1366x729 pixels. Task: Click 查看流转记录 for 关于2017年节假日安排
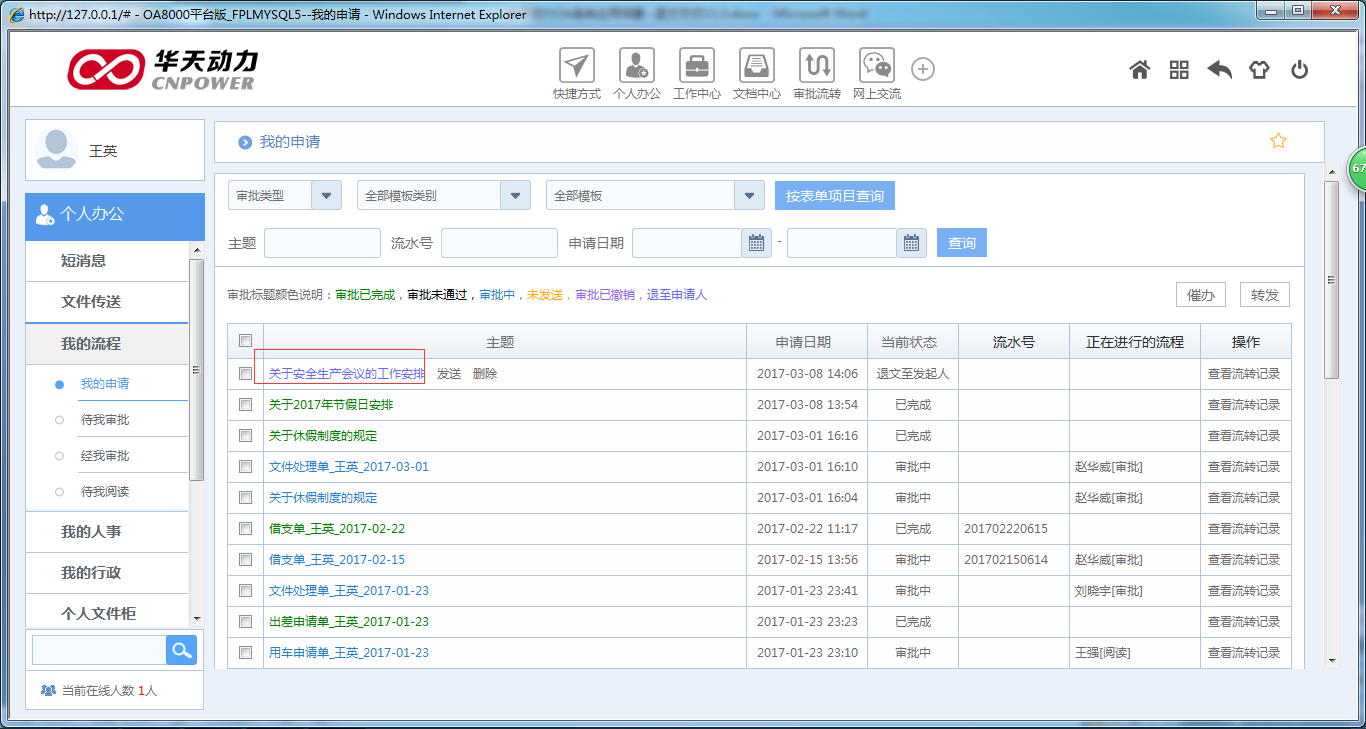click(x=1244, y=405)
